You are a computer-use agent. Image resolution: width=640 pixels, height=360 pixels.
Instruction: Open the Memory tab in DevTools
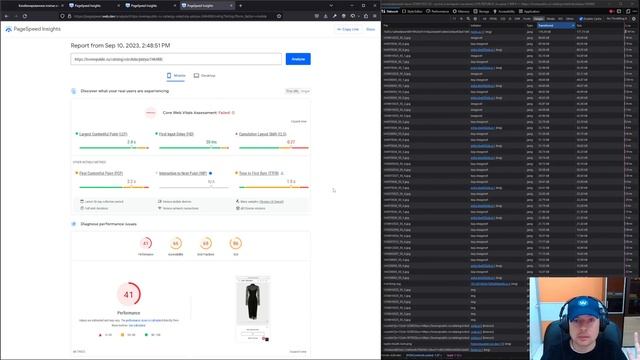(x=461, y=11)
